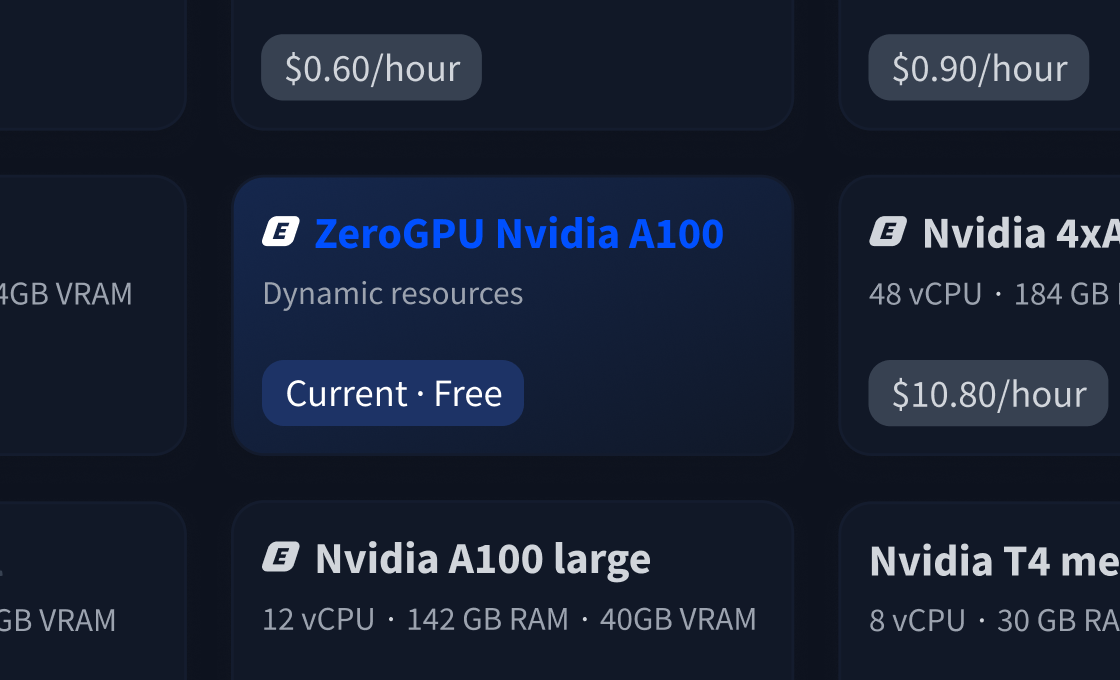The height and width of the screenshot is (680, 1120).
Task: Select the Nvidia A100 large hardware card
Action: tap(512, 590)
